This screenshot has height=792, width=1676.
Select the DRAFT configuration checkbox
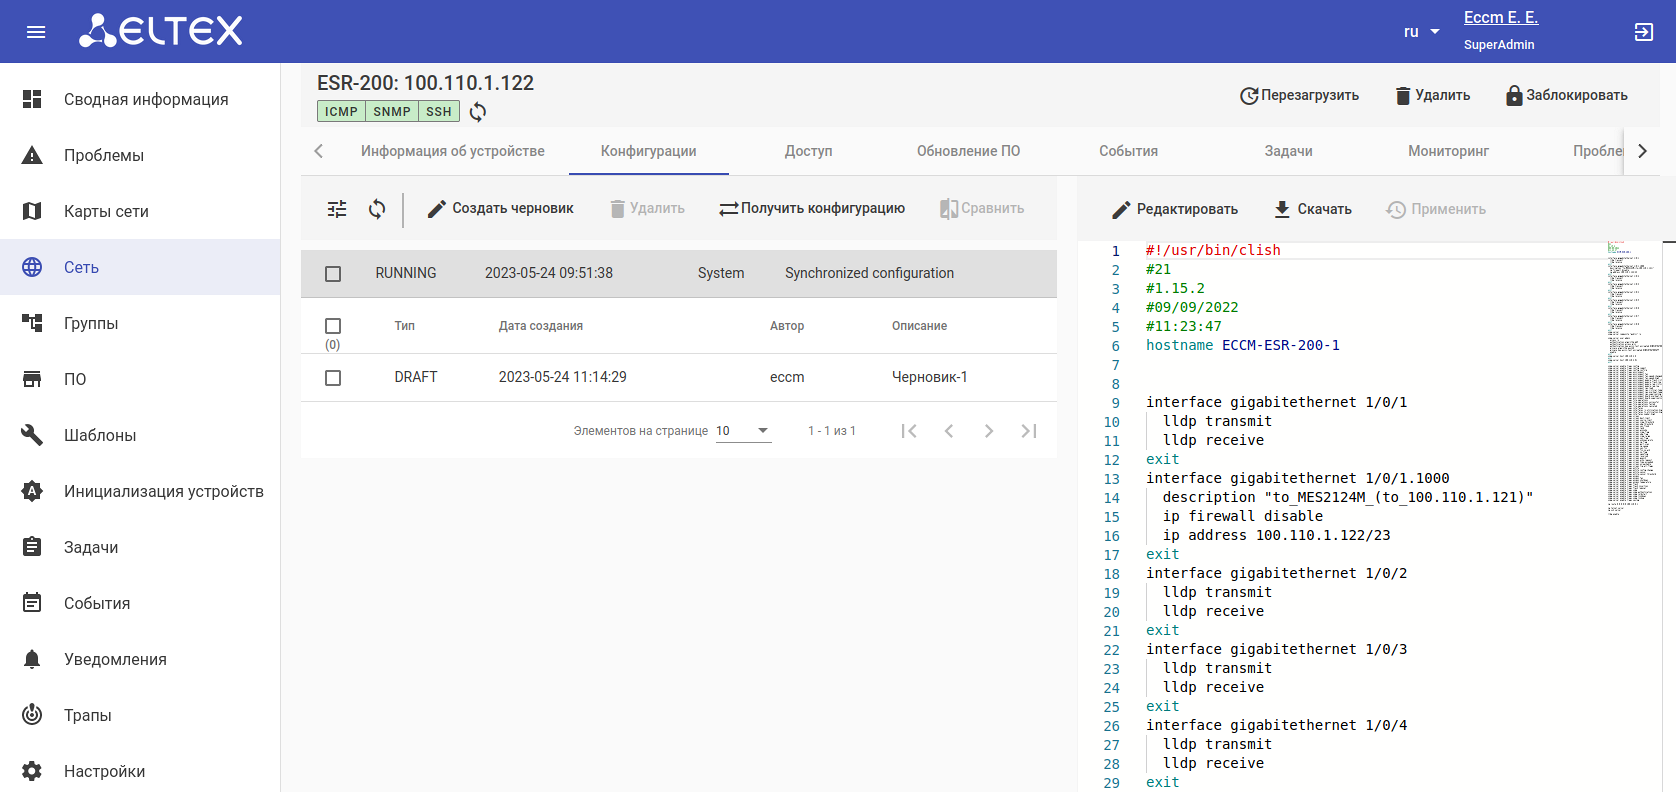[x=333, y=378]
